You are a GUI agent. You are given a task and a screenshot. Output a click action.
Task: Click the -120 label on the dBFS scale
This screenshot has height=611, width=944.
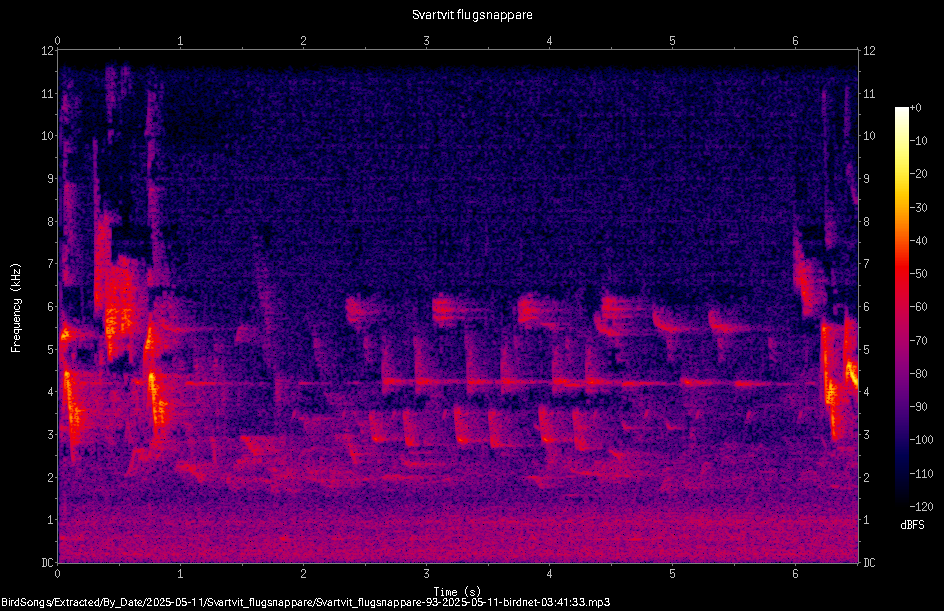[x=921, y=507]
